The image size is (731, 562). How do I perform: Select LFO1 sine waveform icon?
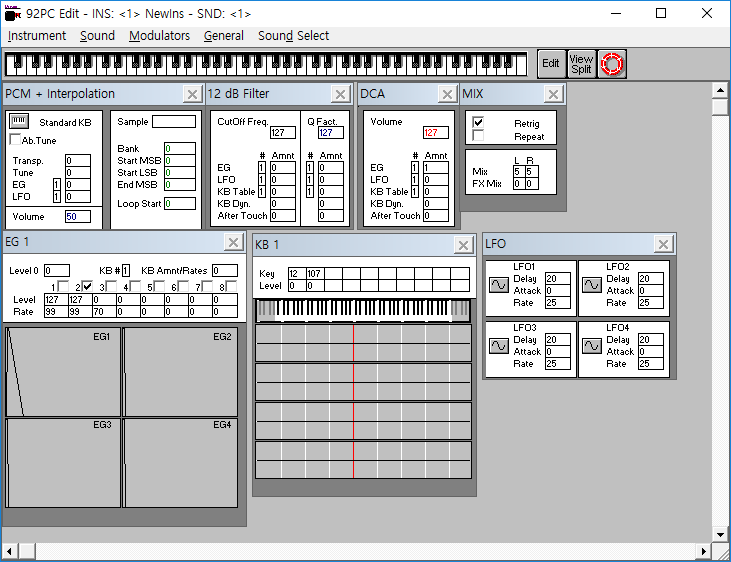click(498, 284)
